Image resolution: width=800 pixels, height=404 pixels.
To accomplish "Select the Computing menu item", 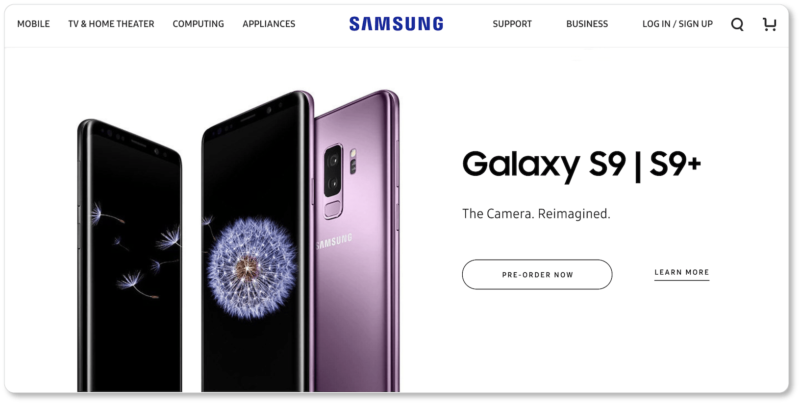I will 198,24.
